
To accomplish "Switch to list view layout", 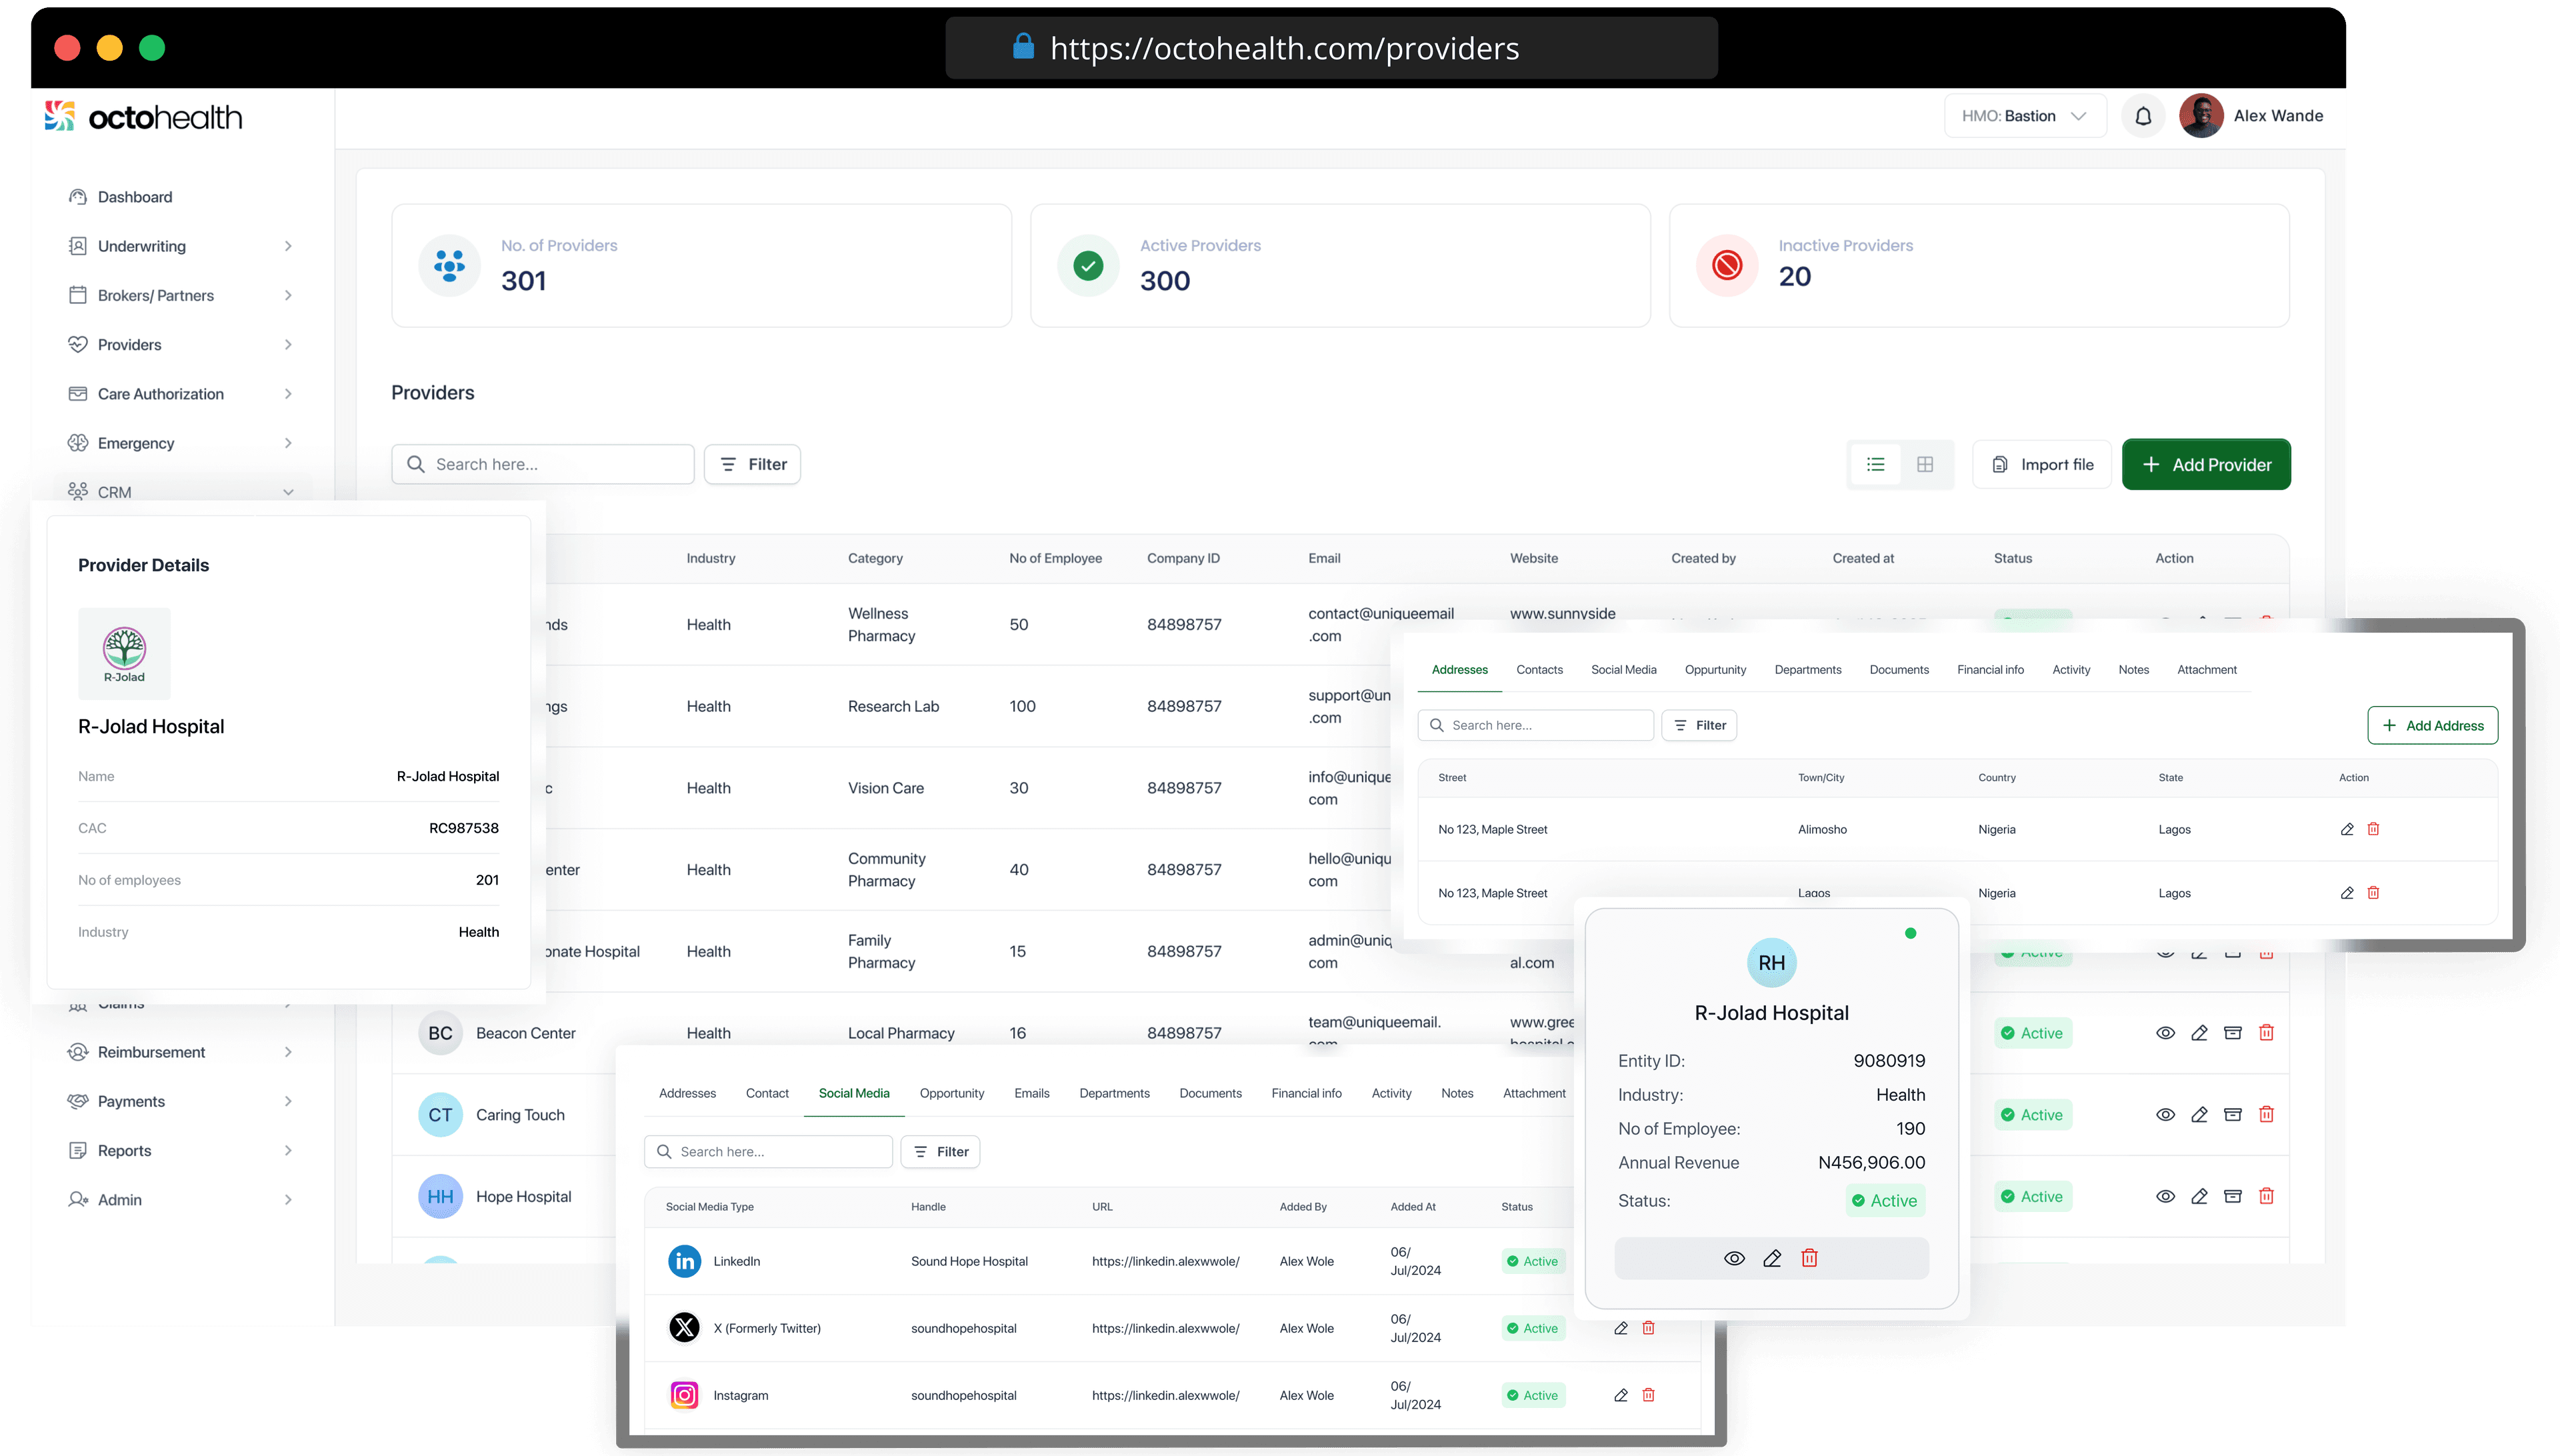I will pyautogui.click(x=1875, y=464).
